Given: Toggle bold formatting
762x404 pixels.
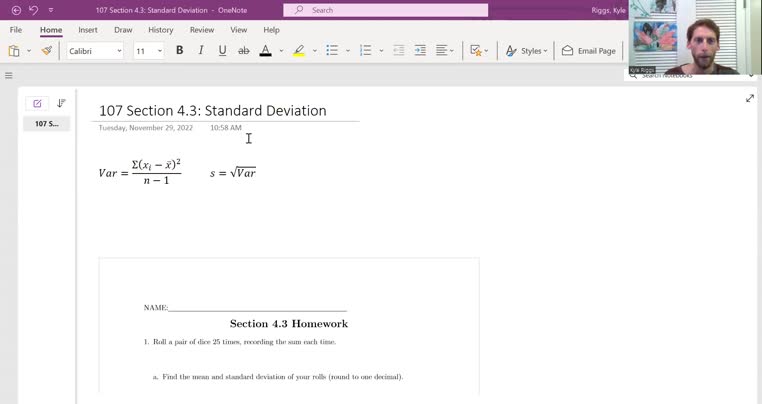Looking at the screenshot, I should (179, 51).
